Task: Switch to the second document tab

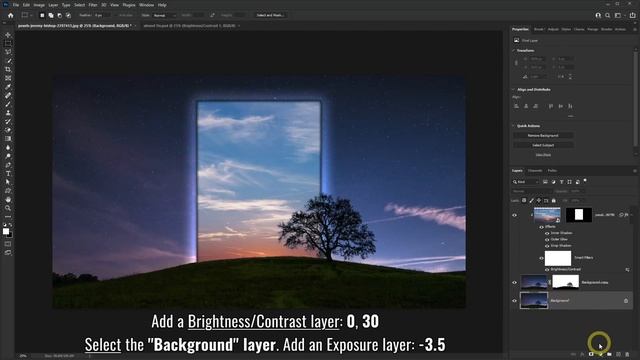Action: click(x=189, y=26)
